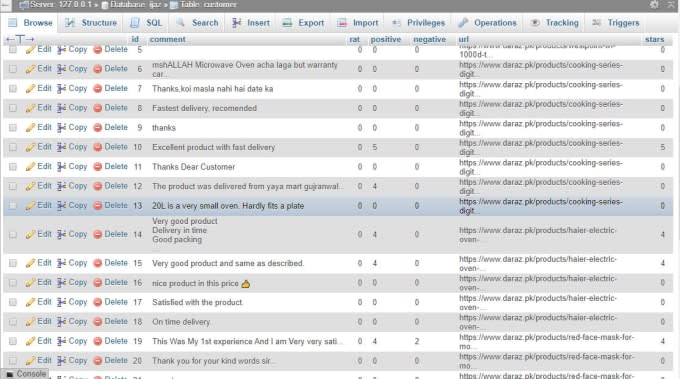The height and width of the screenshot is (379, 680).
Task: Click the Edit pencil icon for row 15
Action: 30,263
